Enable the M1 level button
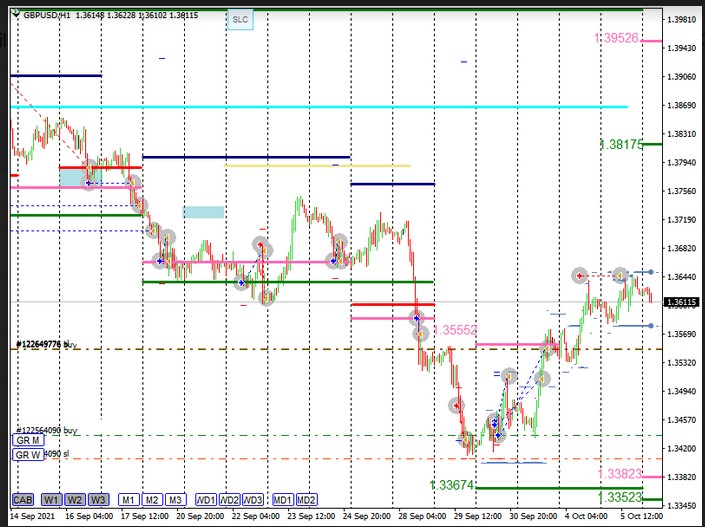The height and width of the screenshot is (527, 705). coord(128,499)
